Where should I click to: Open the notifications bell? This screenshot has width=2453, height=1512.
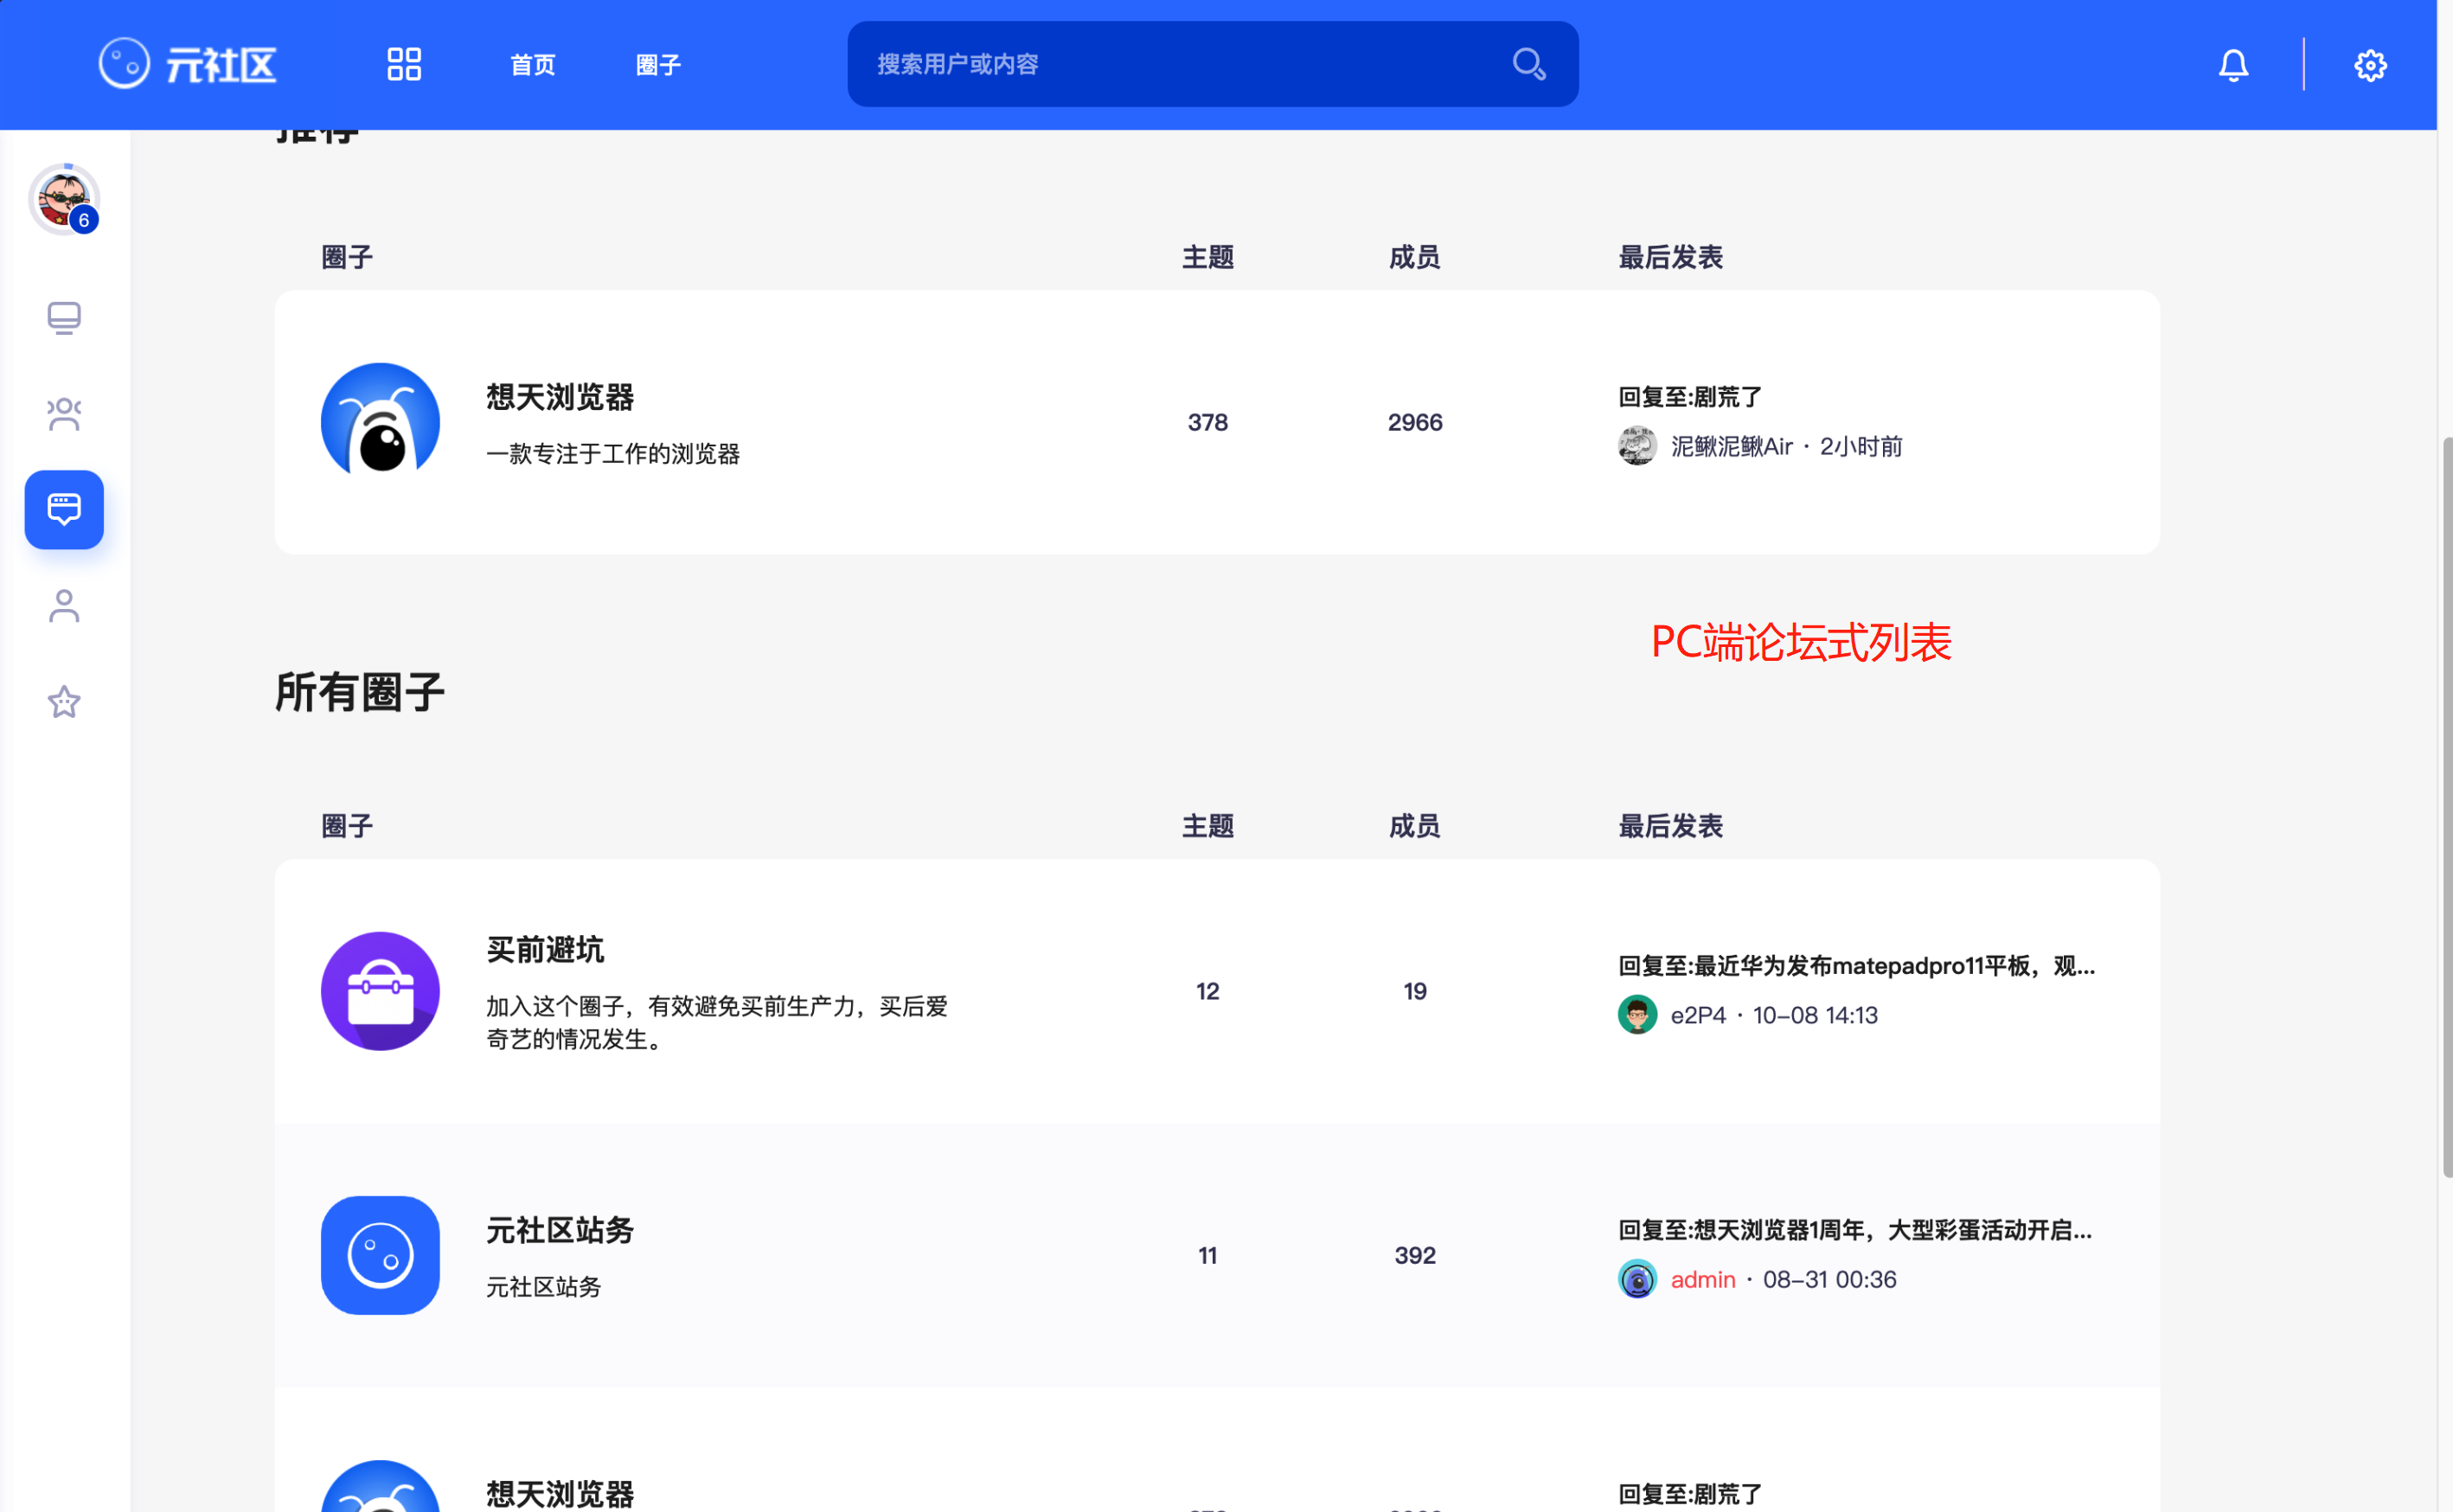point(2233,65)
